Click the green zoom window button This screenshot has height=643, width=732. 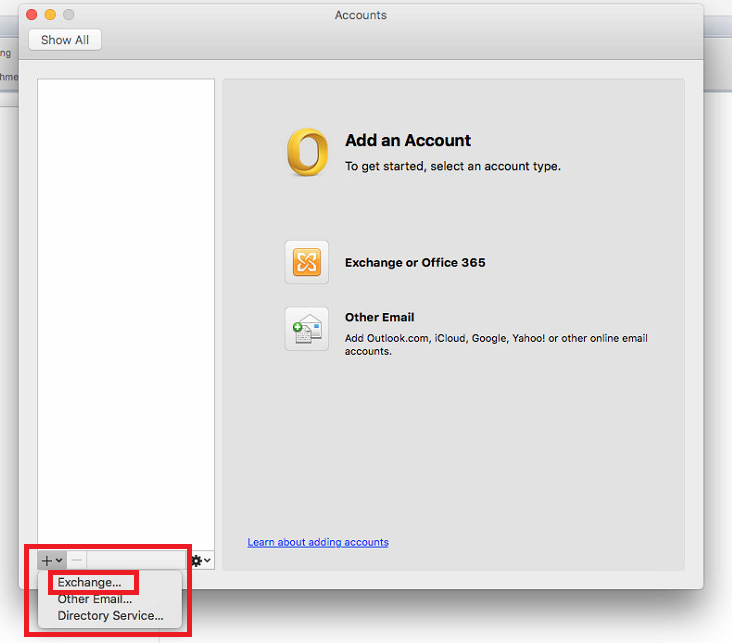(69, 15)
